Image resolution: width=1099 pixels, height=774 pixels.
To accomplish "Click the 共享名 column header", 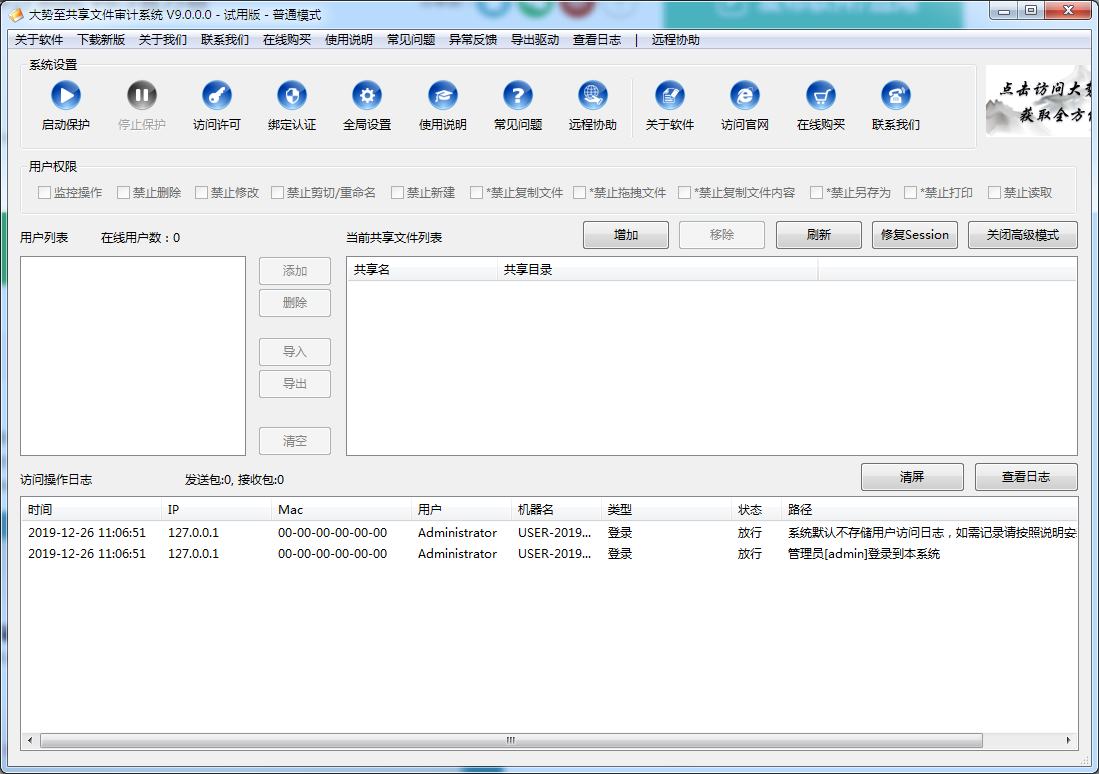I will (423, 270).
